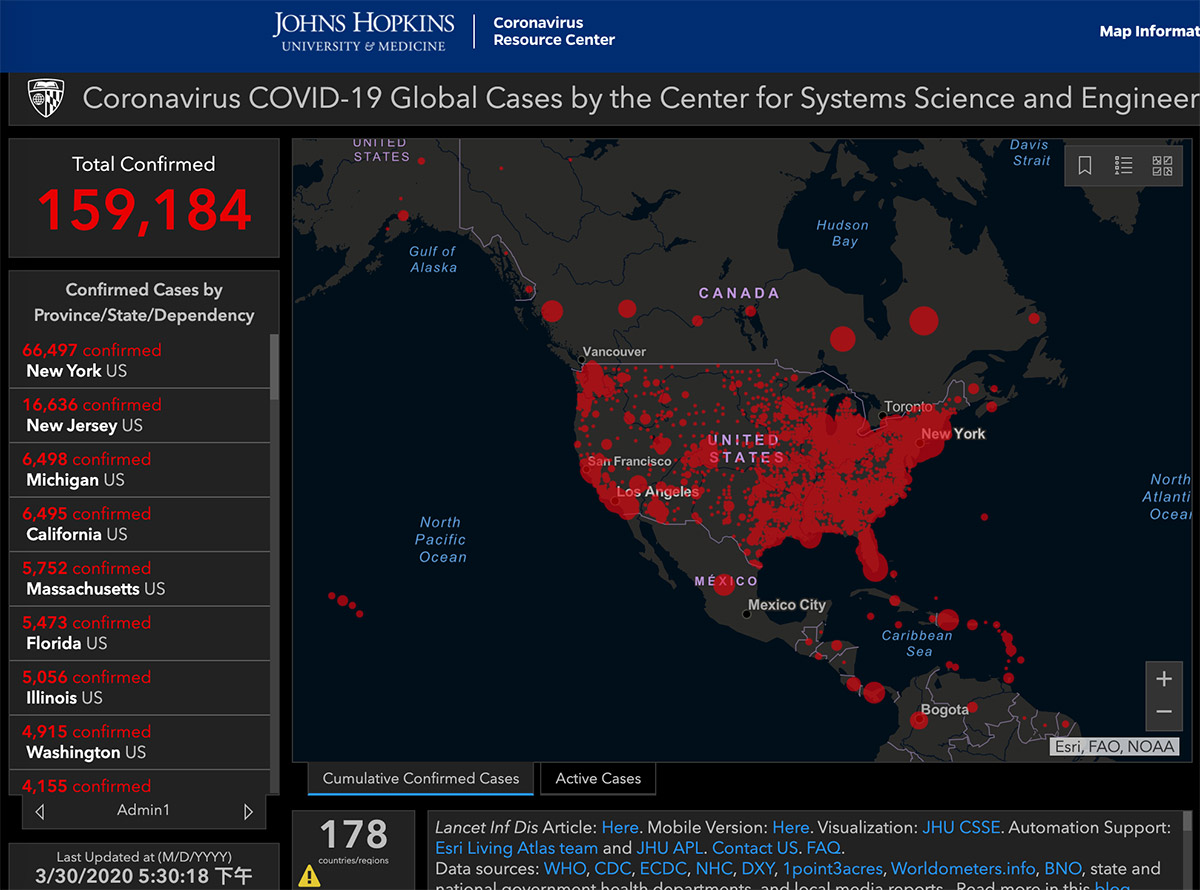Click the 159,184 Total Confirmed number
Screen dimensions: 1200x890
[144, 210]
